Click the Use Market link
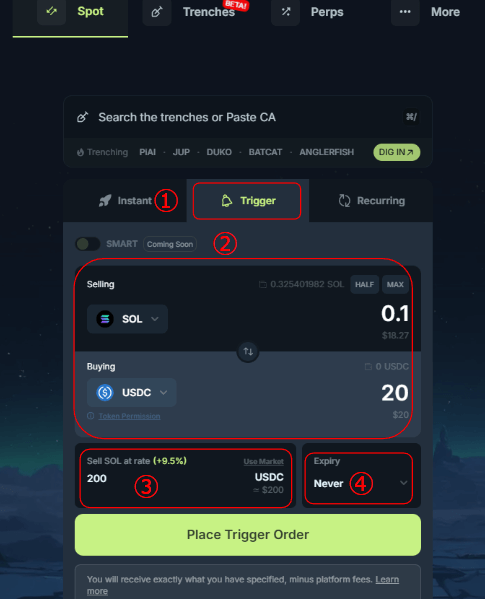 tap(264, 461)
